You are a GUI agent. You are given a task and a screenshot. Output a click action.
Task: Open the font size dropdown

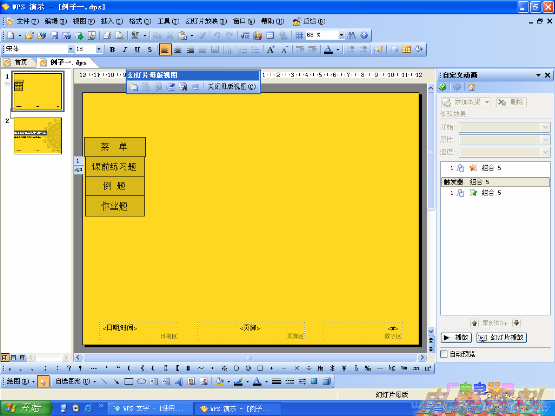(99, 49)
